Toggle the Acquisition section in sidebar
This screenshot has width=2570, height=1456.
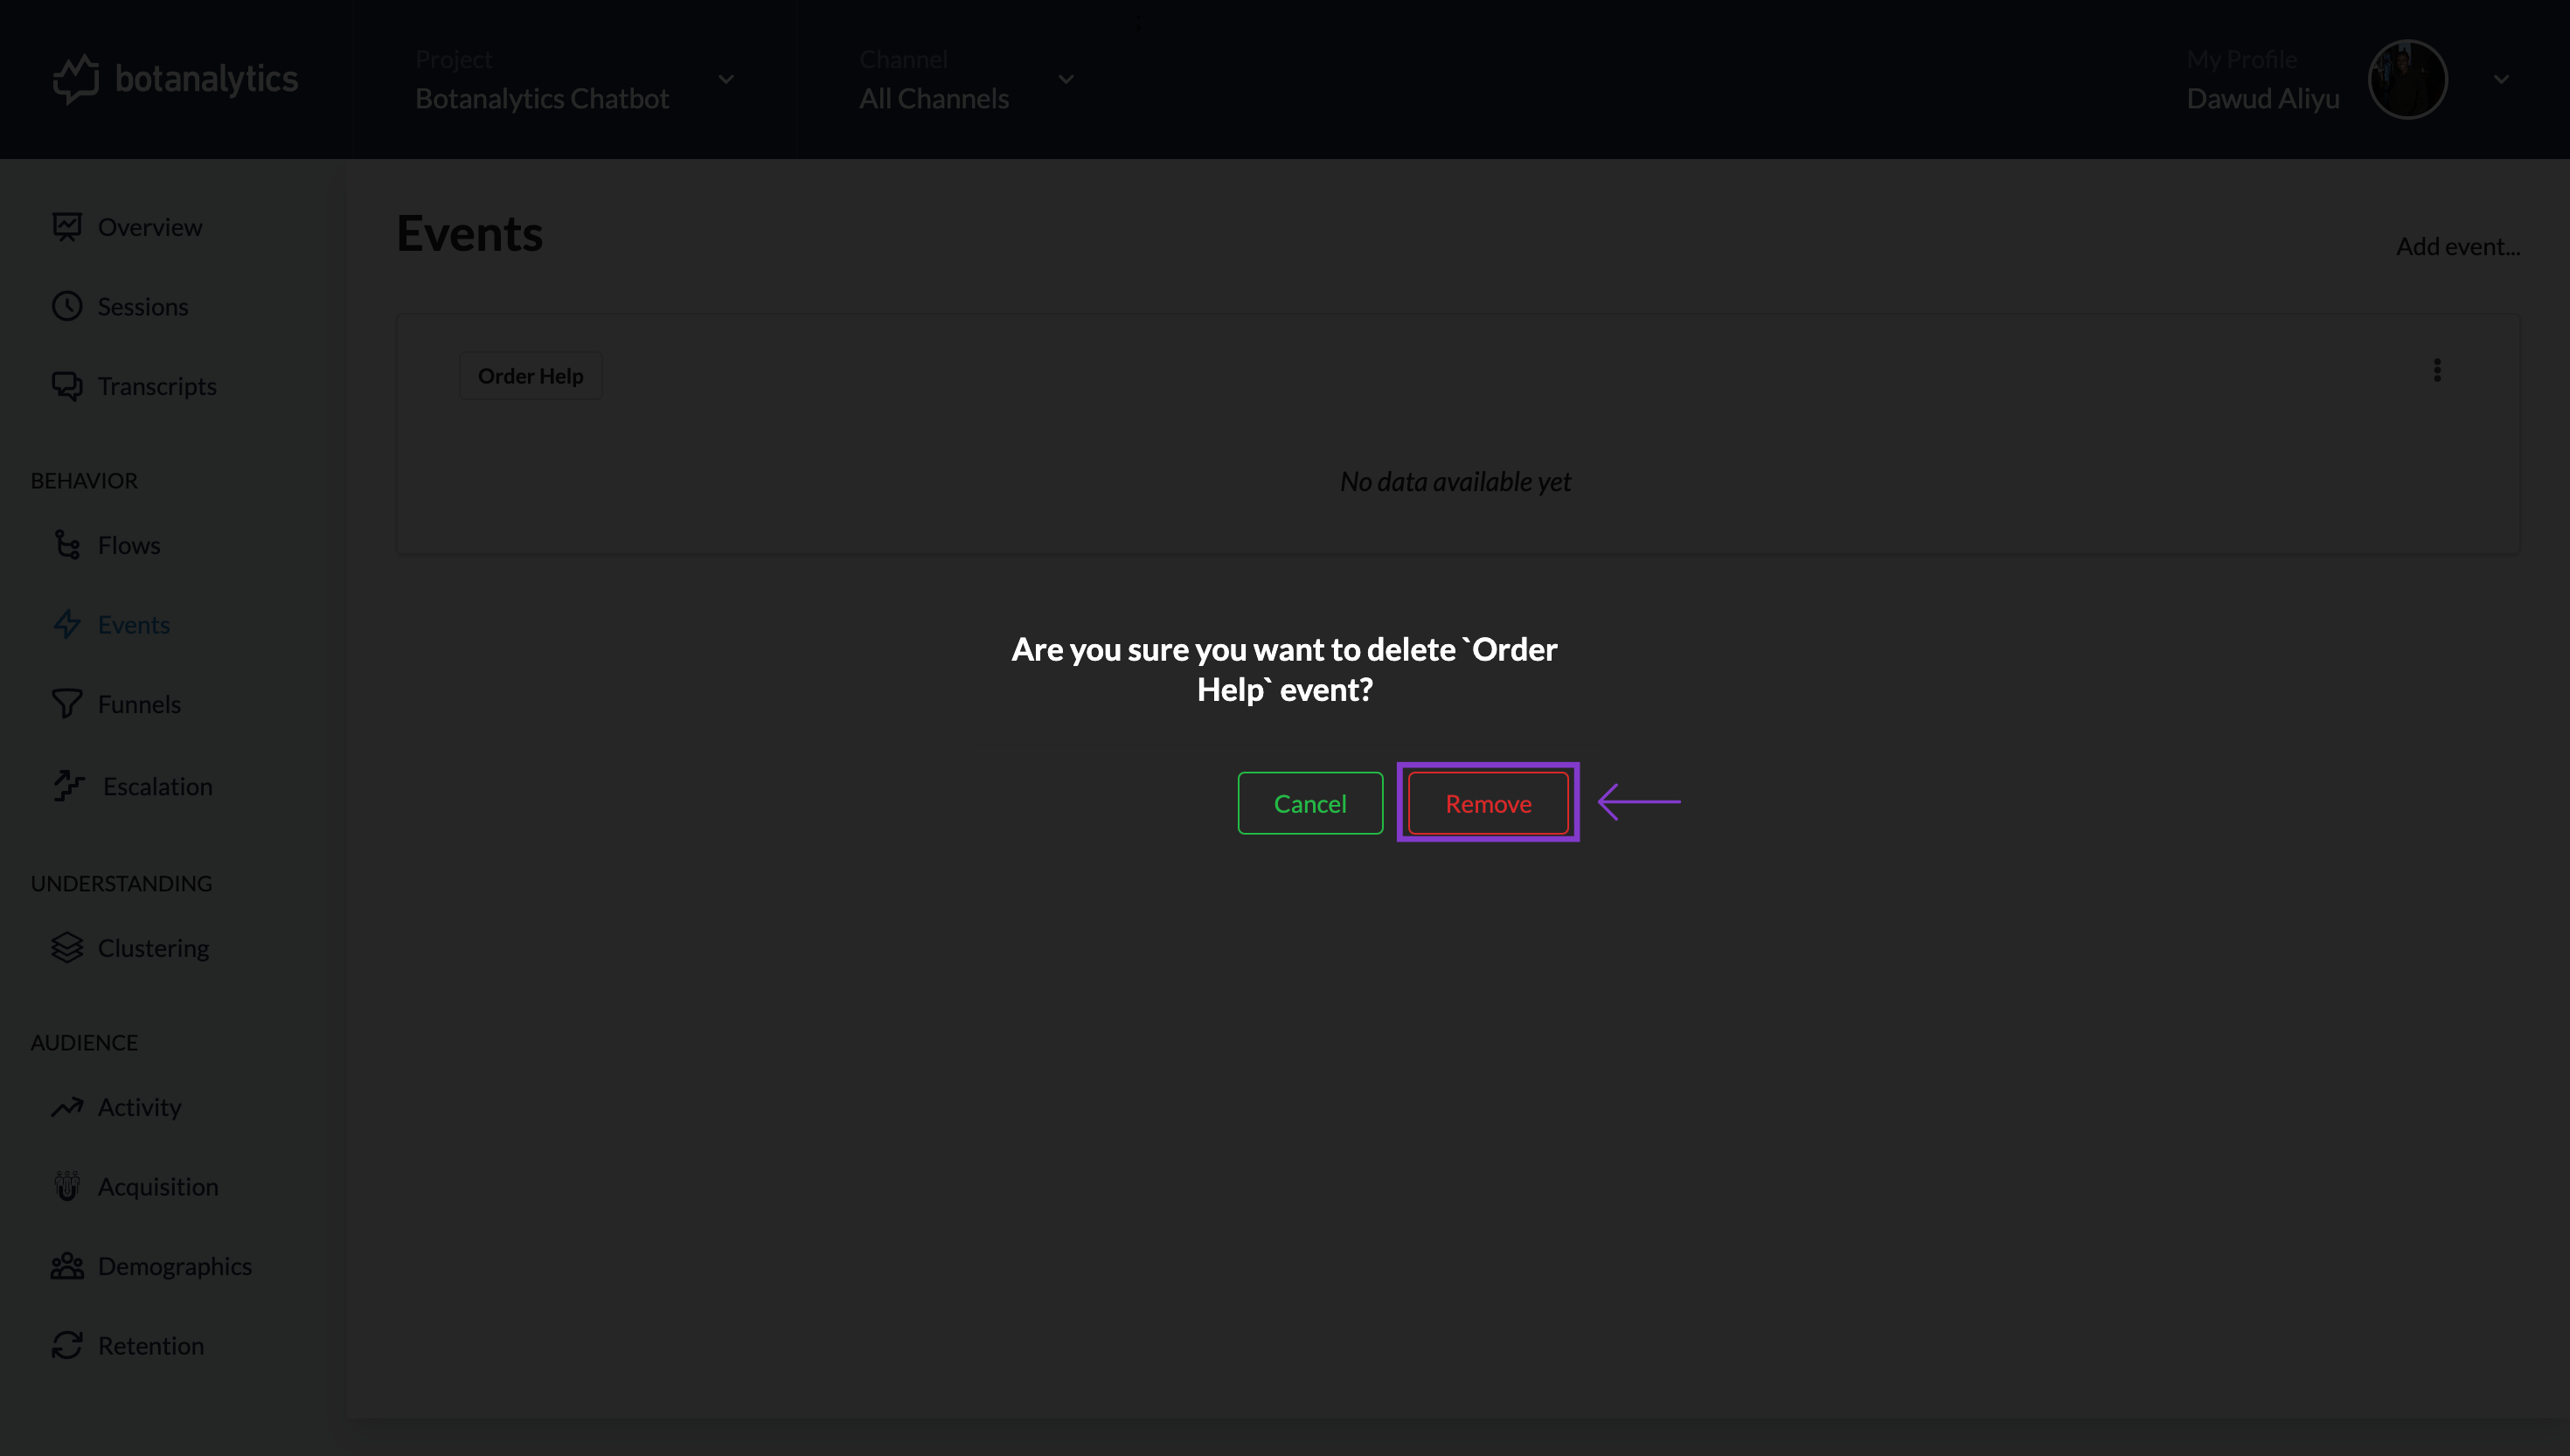coord(157,1186)
